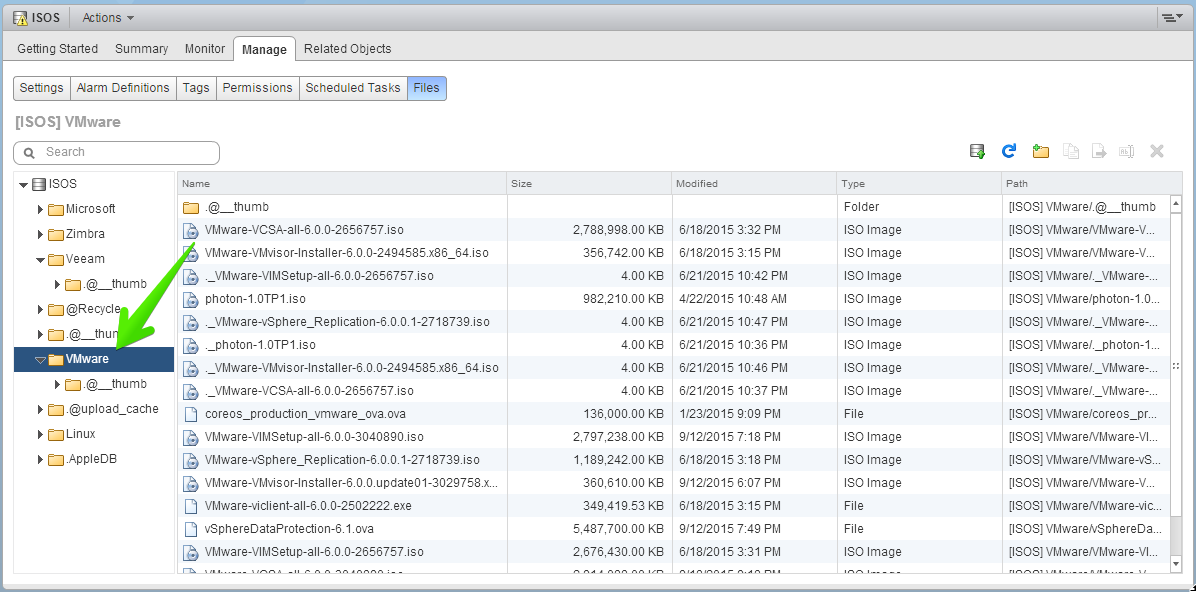Image resolution: width=1196 pixels, height=592 pixels.
Task: Expand the Zimbra folder
Action: tap(40, 234)
